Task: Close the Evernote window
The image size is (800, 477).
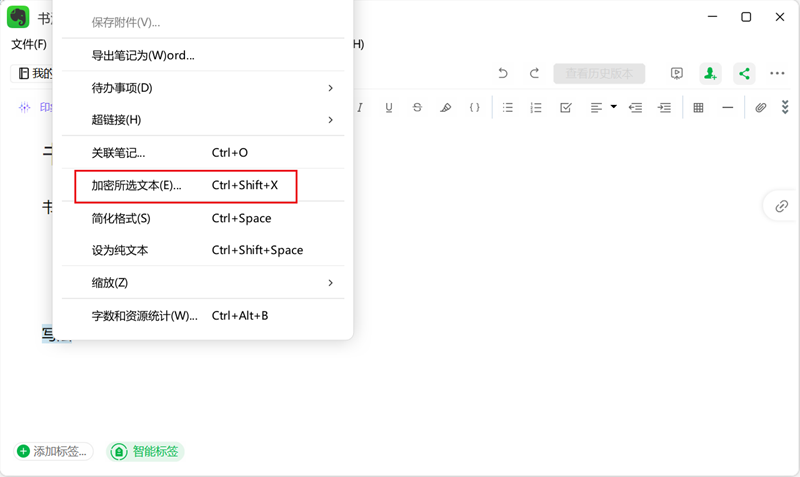Action: (780, 17)
